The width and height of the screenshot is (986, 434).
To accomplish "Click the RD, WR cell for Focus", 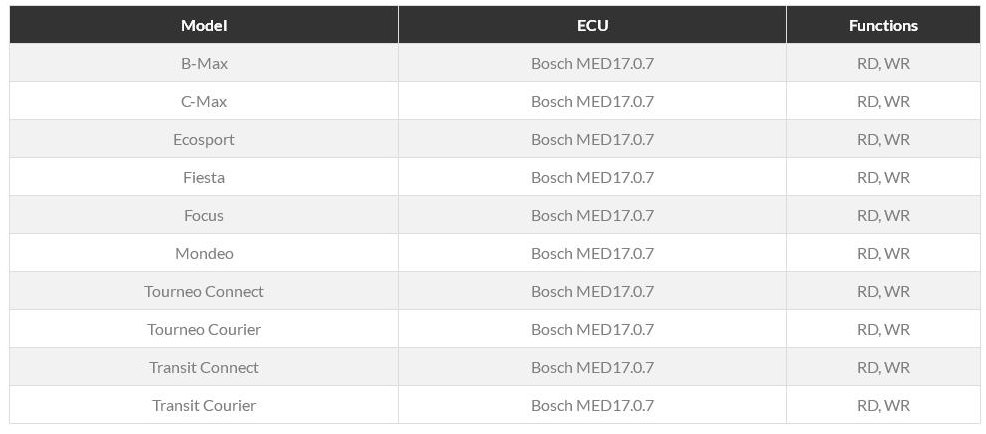I will [883, 215].
